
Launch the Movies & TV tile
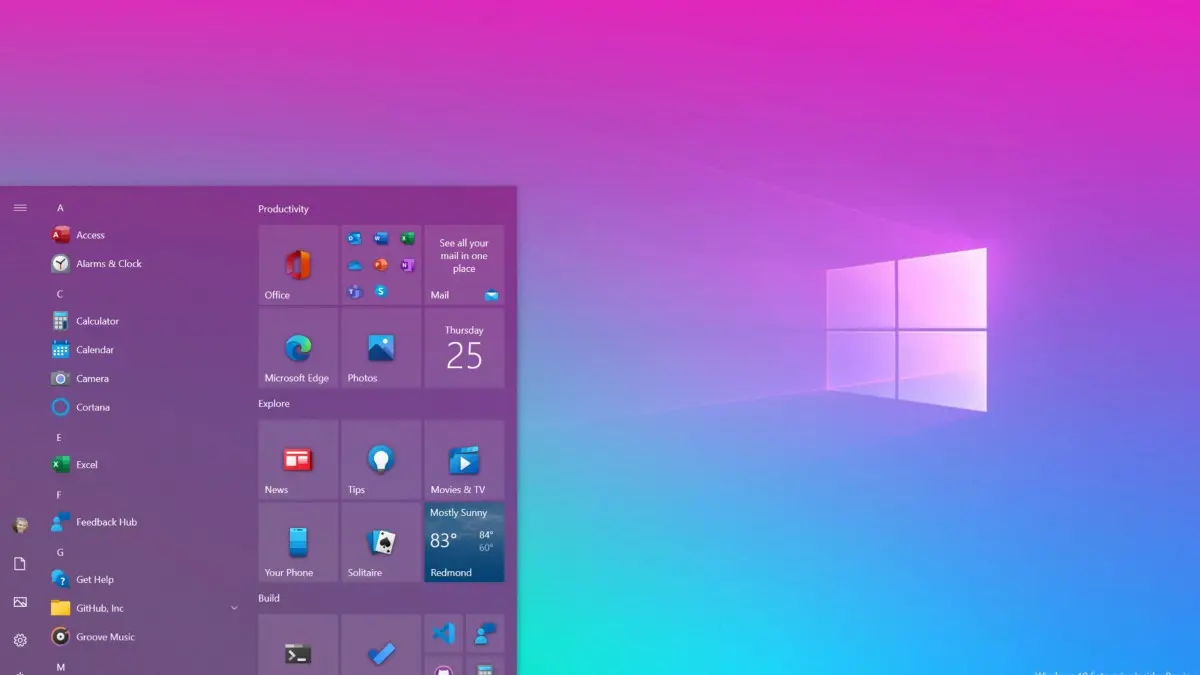point(464,460)
